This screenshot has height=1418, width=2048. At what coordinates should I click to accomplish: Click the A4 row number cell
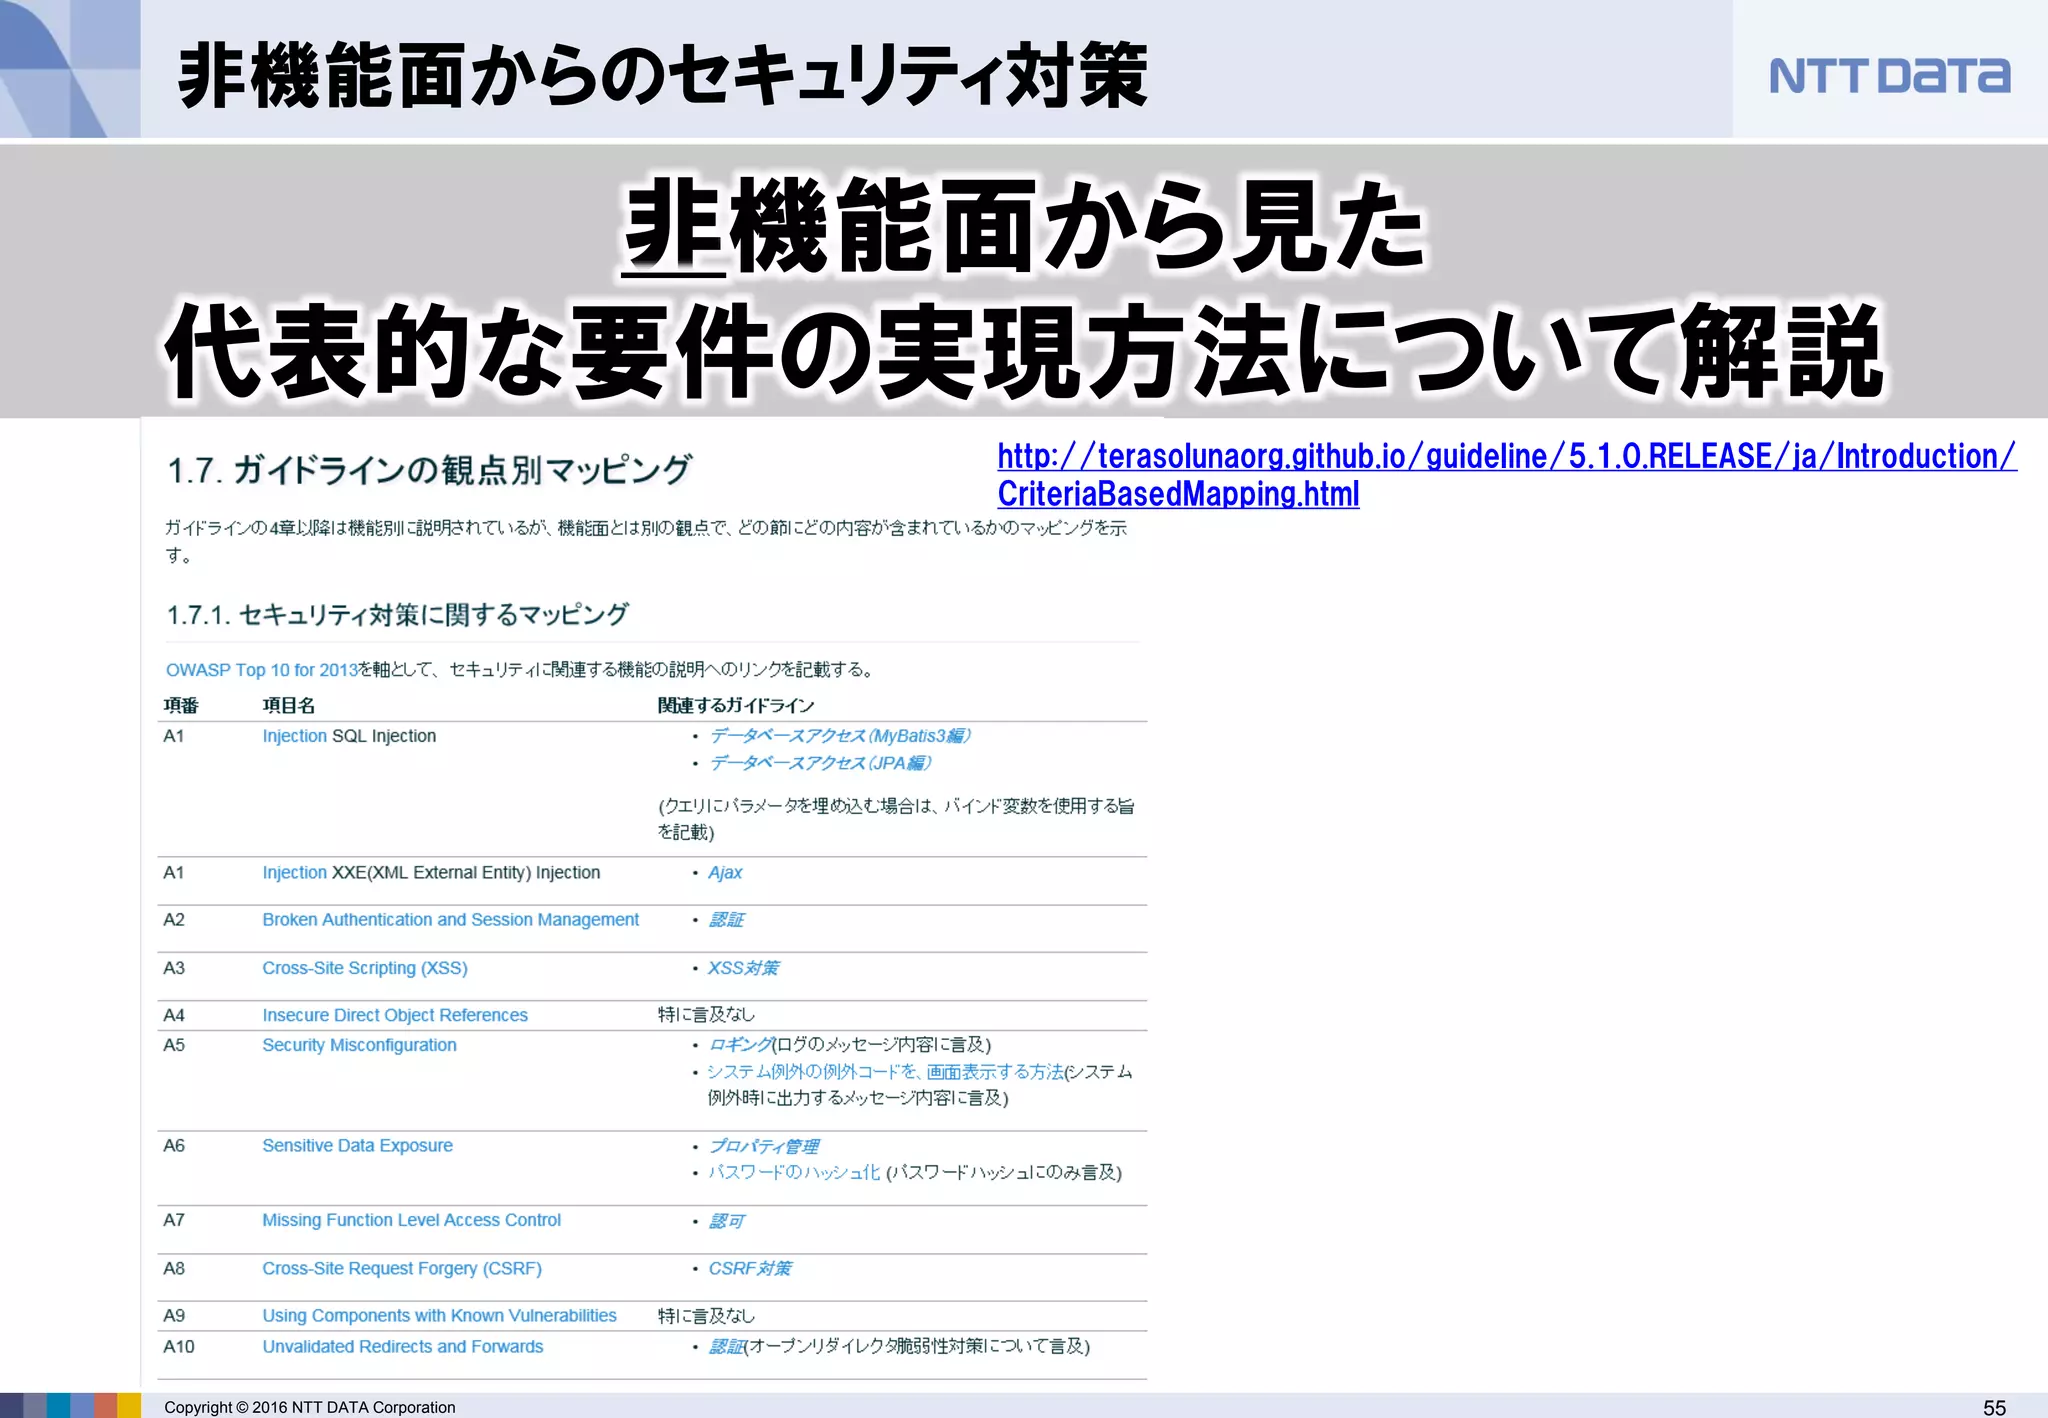click(174, 1015)
